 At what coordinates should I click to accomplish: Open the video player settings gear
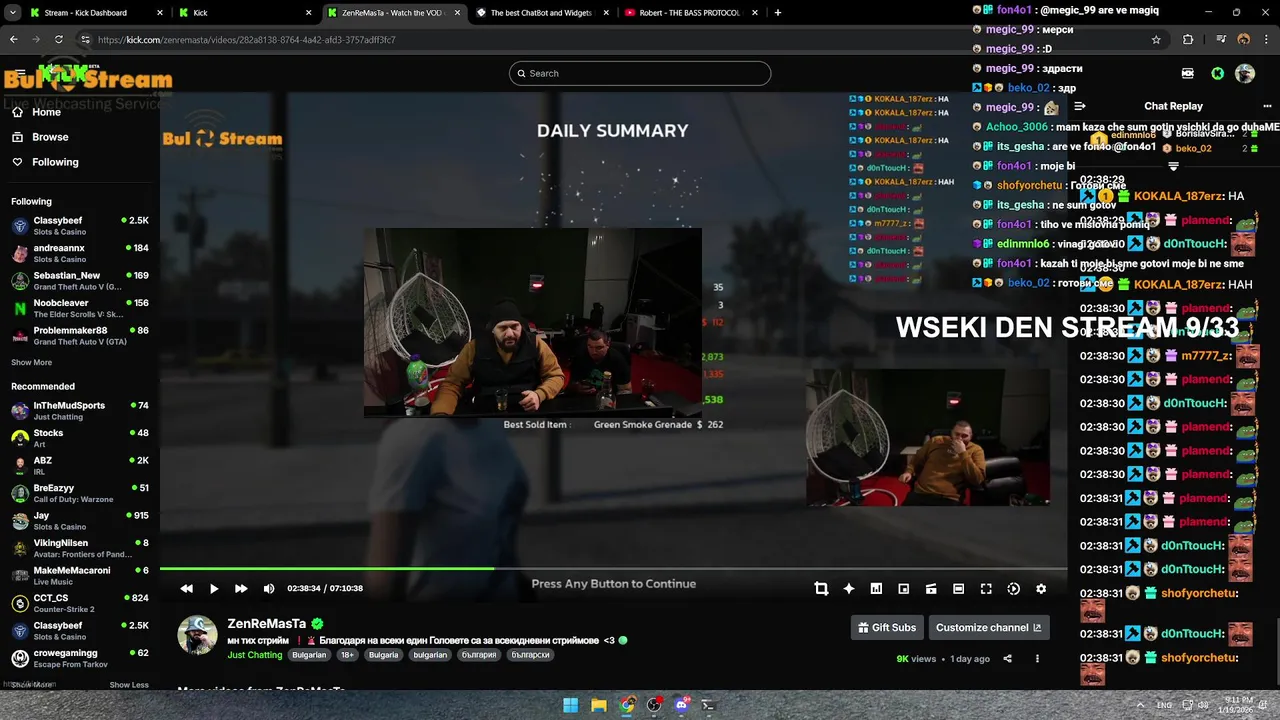click(1041, 589)
